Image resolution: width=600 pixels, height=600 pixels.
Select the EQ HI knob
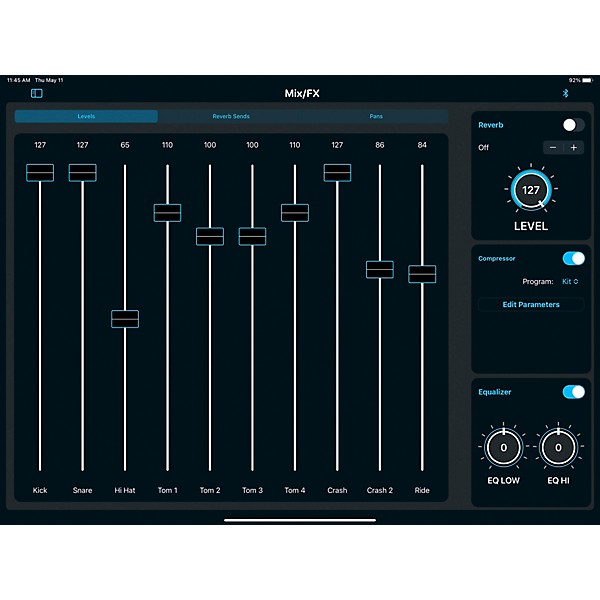[559, 447]
